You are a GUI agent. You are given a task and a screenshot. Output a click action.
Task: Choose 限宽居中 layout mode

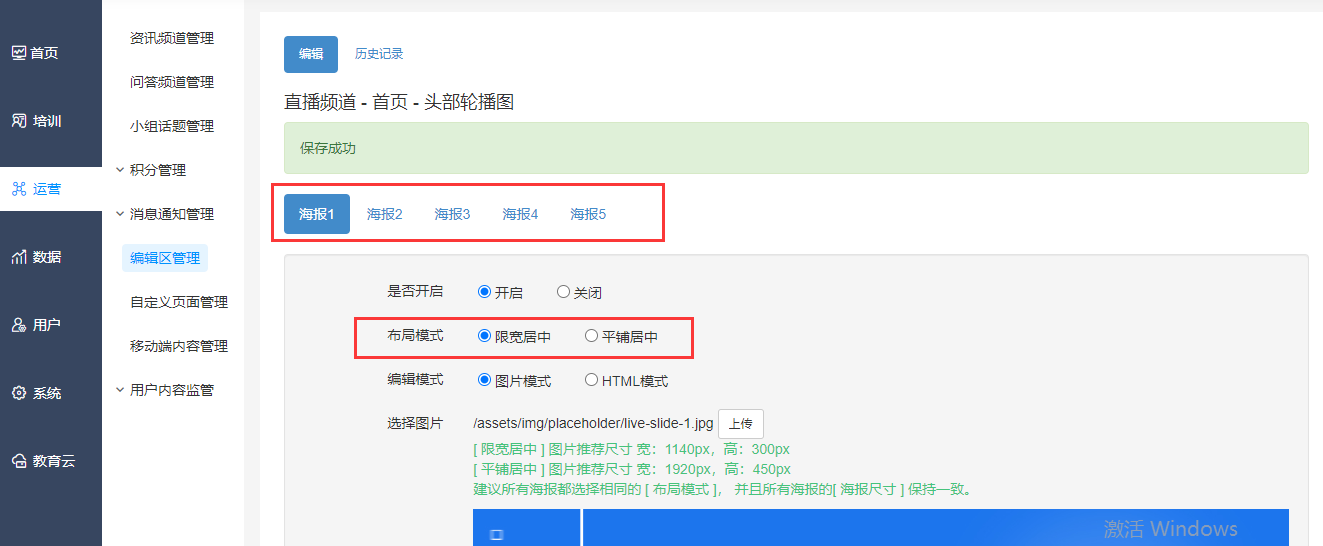[484, 336]
